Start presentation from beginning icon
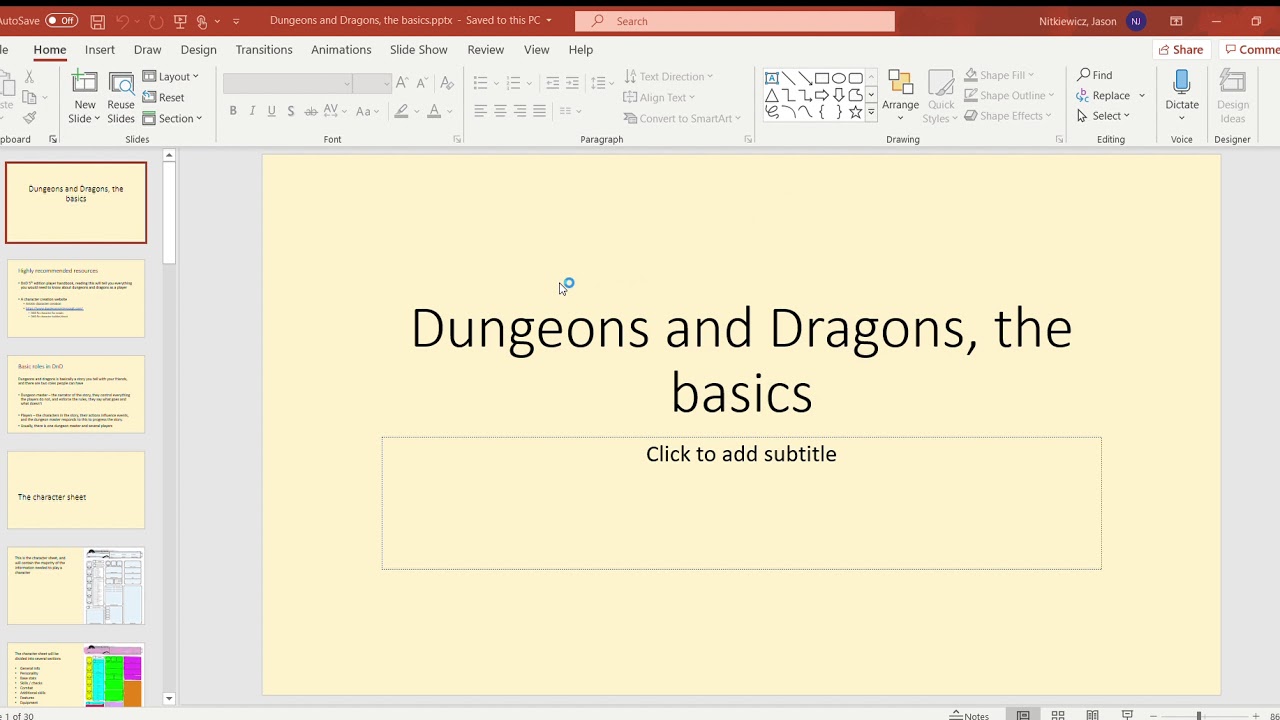1280x720 pixels. pos(180,21)
